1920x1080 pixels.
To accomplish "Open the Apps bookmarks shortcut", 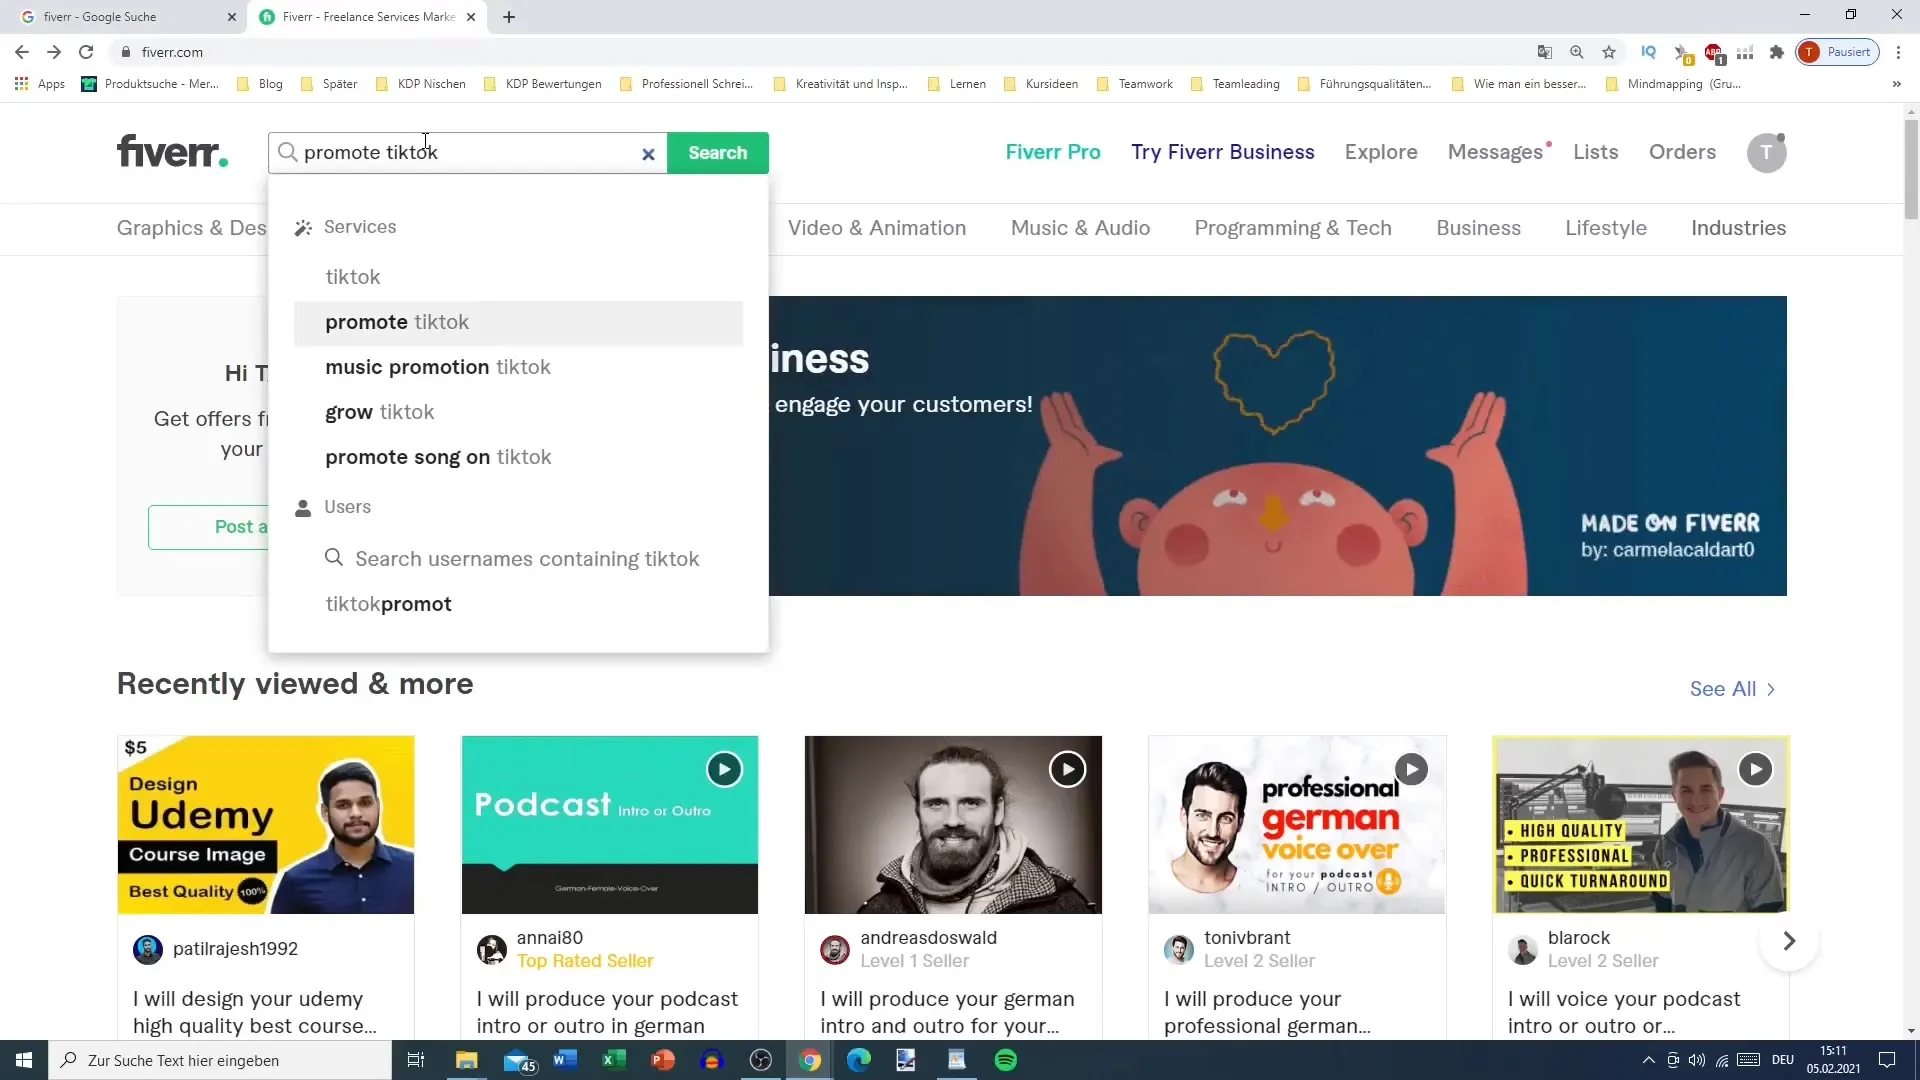I will click(x=40, y=84).
